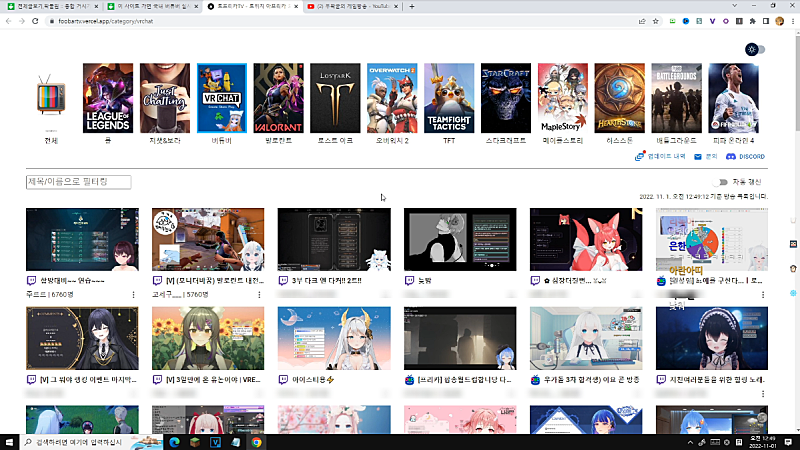This screenshot has height=450, width=800.
Task: Open the sunflower background stream thumbnail
Action: (x=208, y=338)
